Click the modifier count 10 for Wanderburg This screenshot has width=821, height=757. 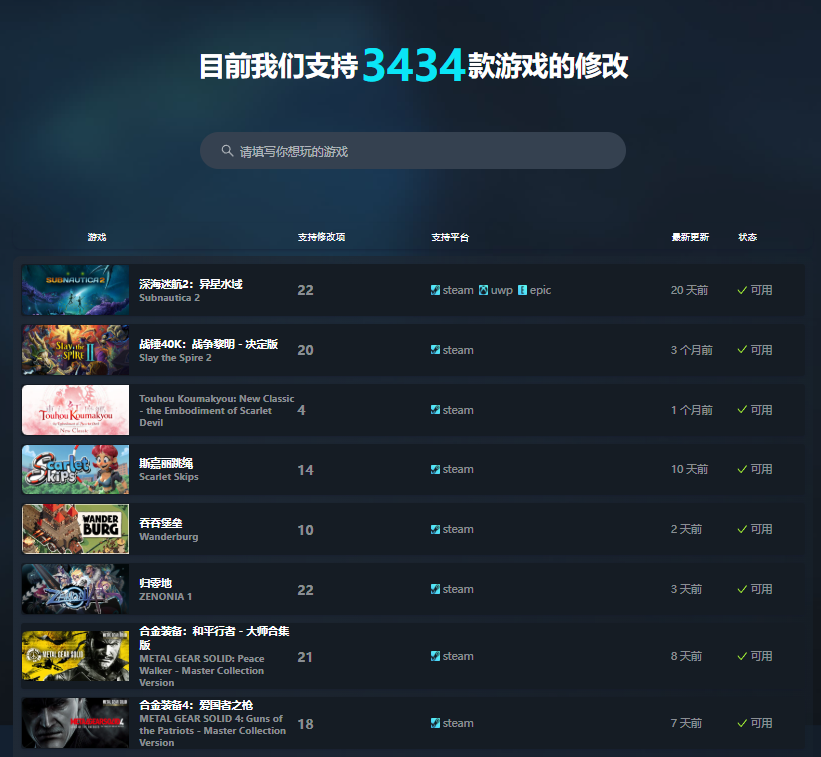[x=305, y=530]
